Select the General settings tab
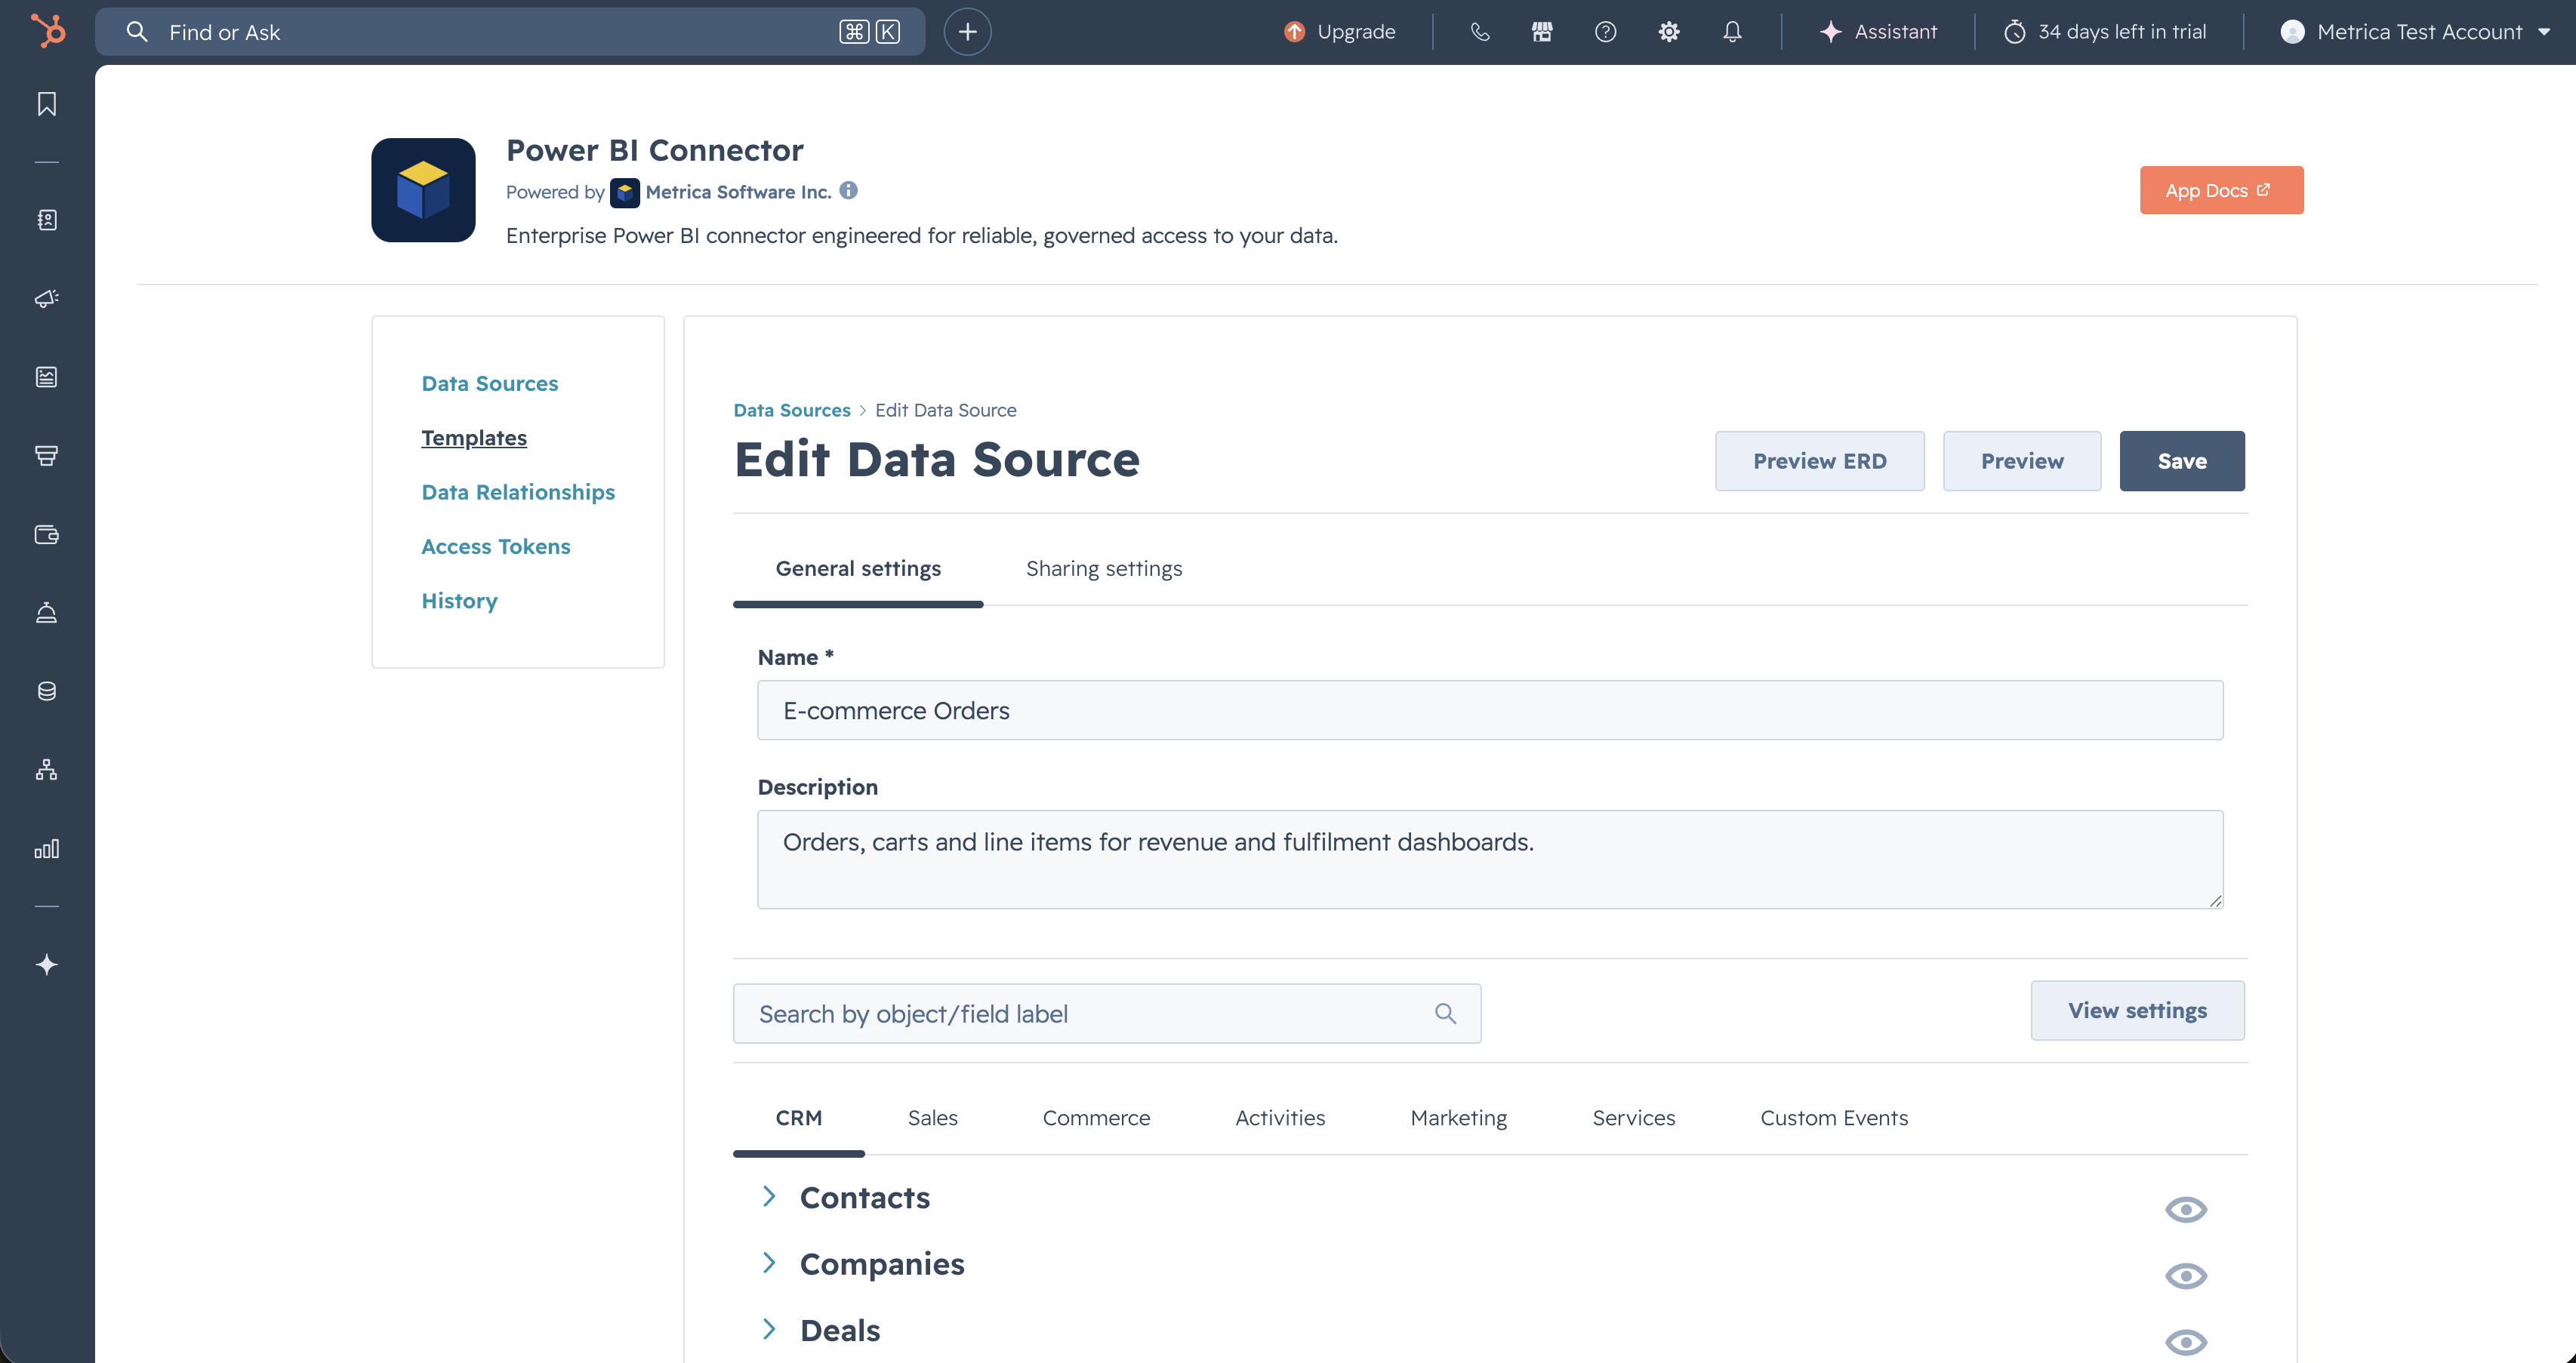 (858, 568)
